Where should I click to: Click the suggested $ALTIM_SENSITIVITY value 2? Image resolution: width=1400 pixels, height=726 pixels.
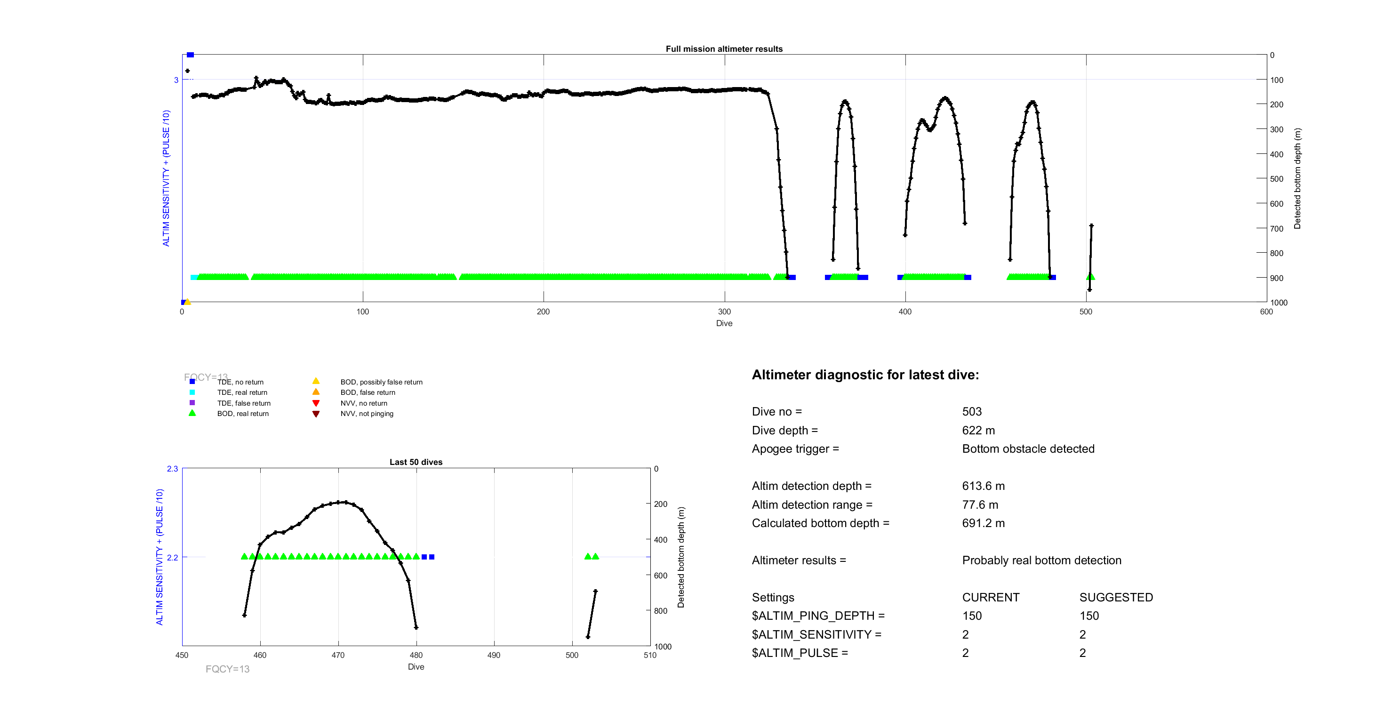point(1083,635)
